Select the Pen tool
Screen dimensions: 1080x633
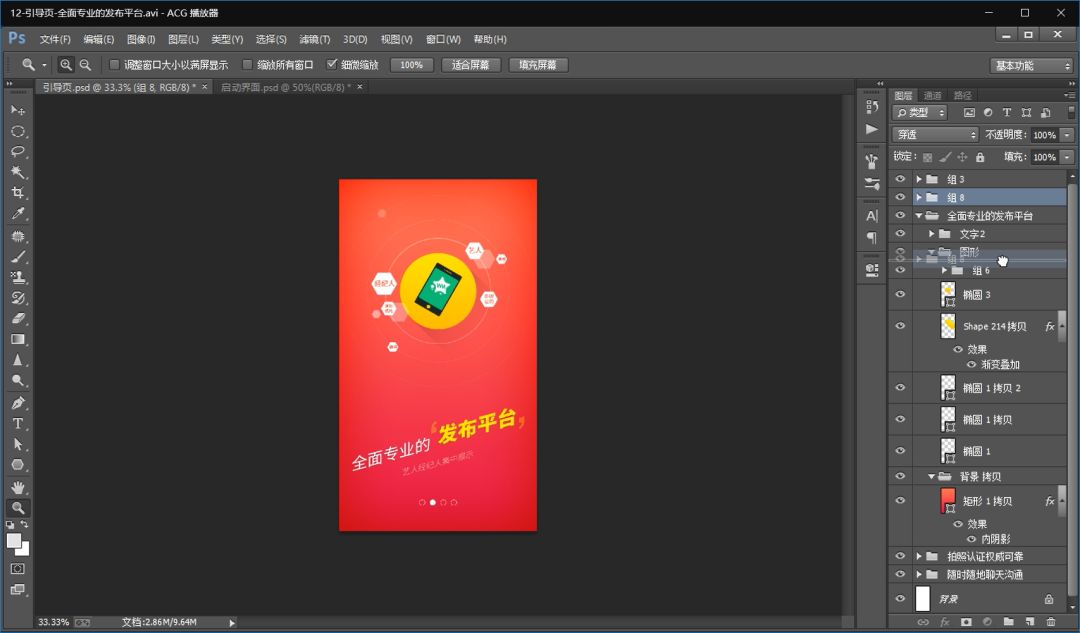(x=18, y=403)
